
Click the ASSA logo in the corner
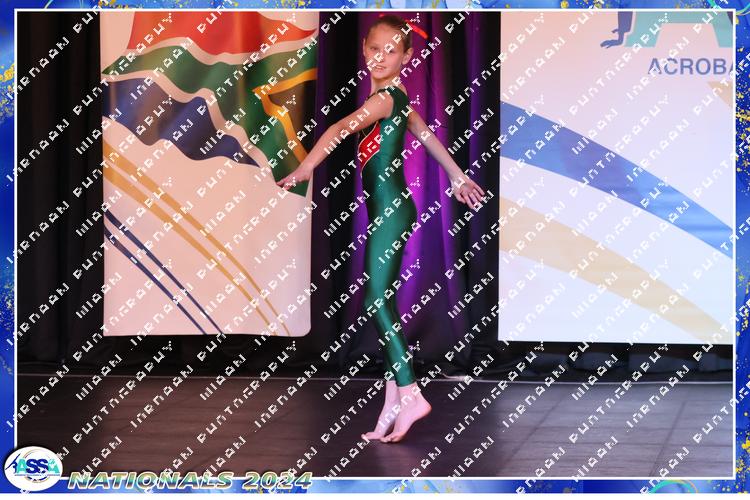pos(33,467)
